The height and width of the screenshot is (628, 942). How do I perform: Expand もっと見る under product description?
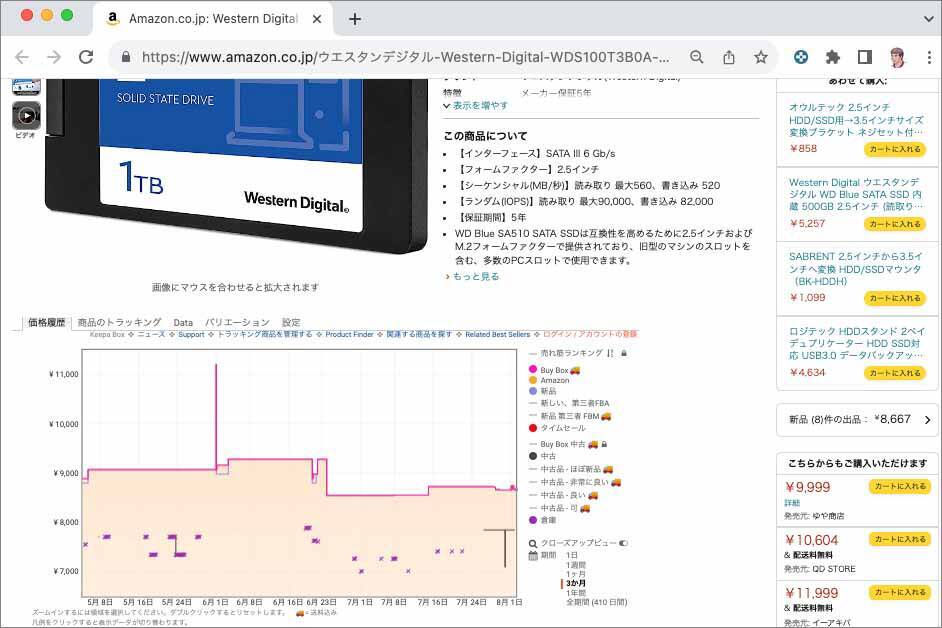473,277
